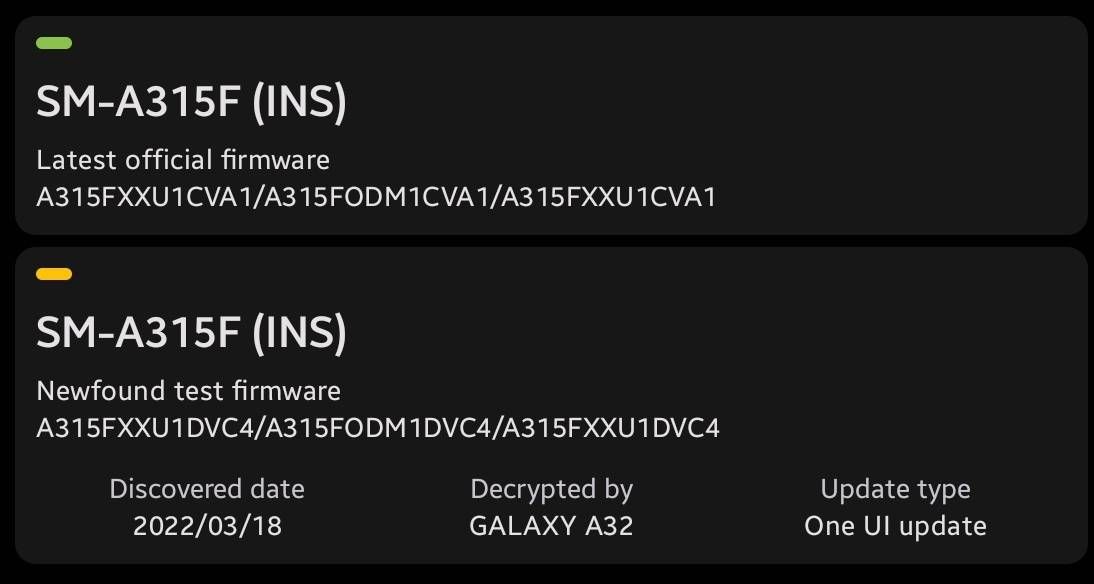Click the last A315FXXU1CVA1 build code
Viewport: 1094px width, 584px height.
609,197
